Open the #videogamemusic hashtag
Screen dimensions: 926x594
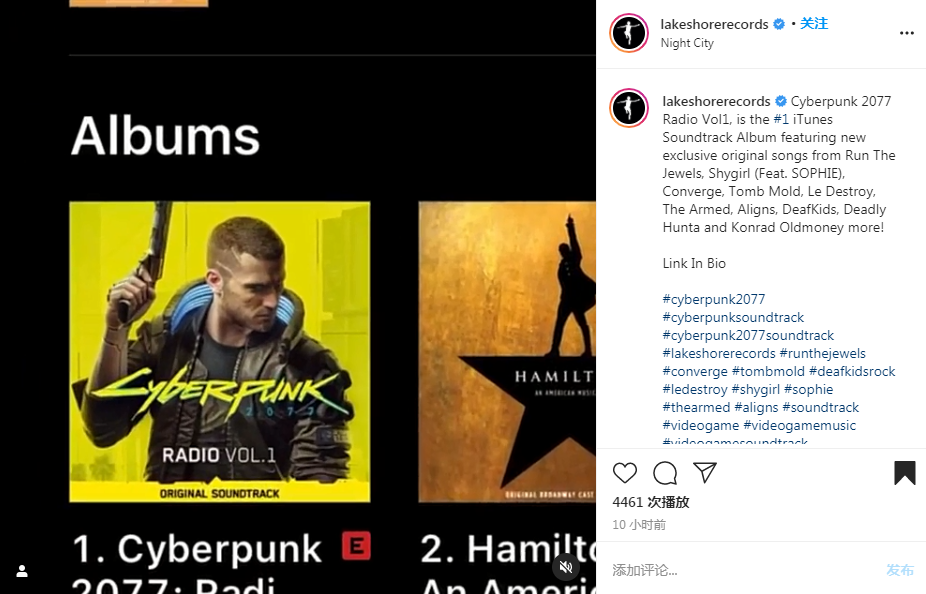(799, 425)
